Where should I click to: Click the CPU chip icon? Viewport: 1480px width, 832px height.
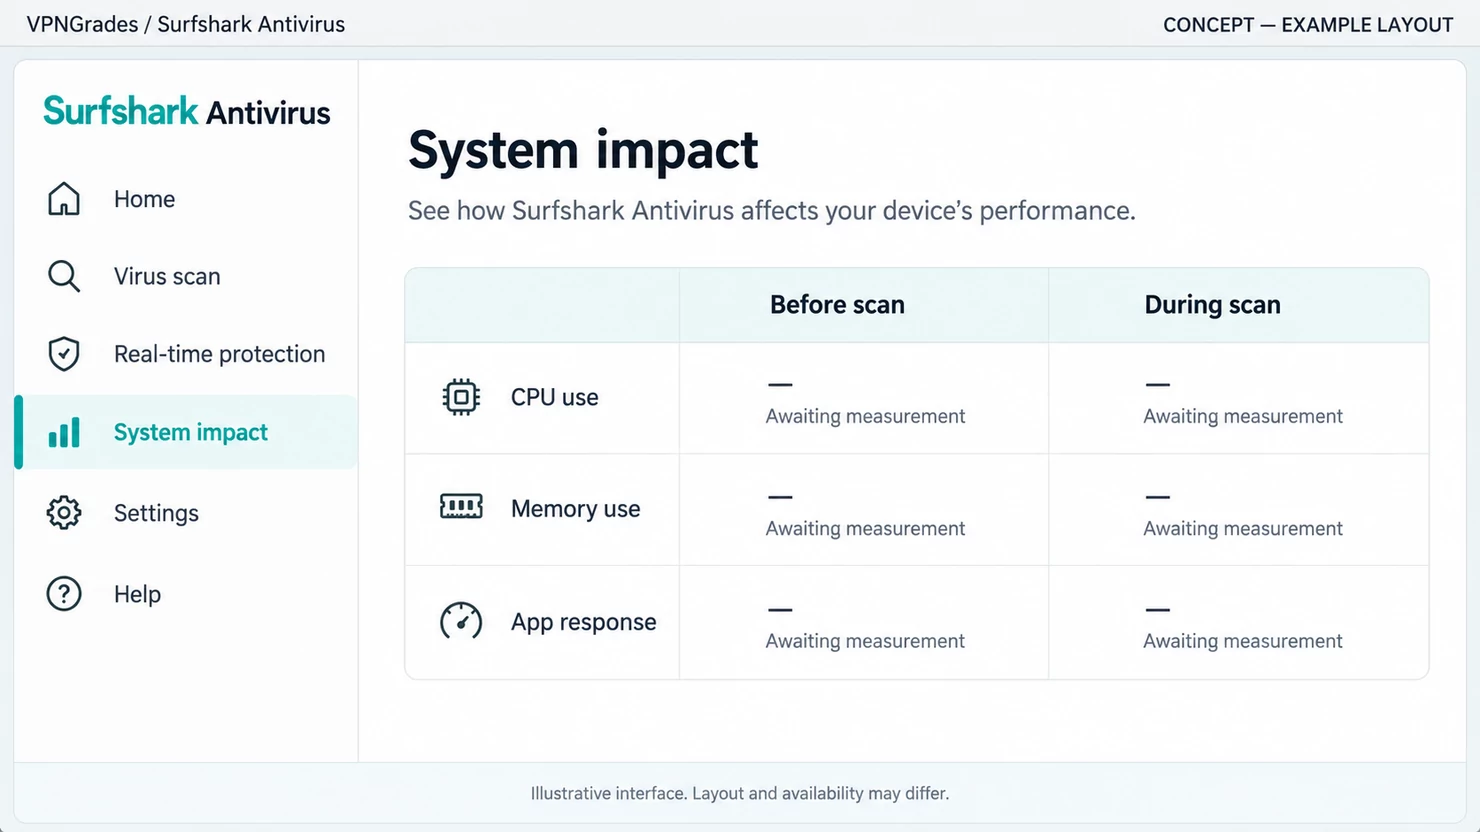click(461, 397)
